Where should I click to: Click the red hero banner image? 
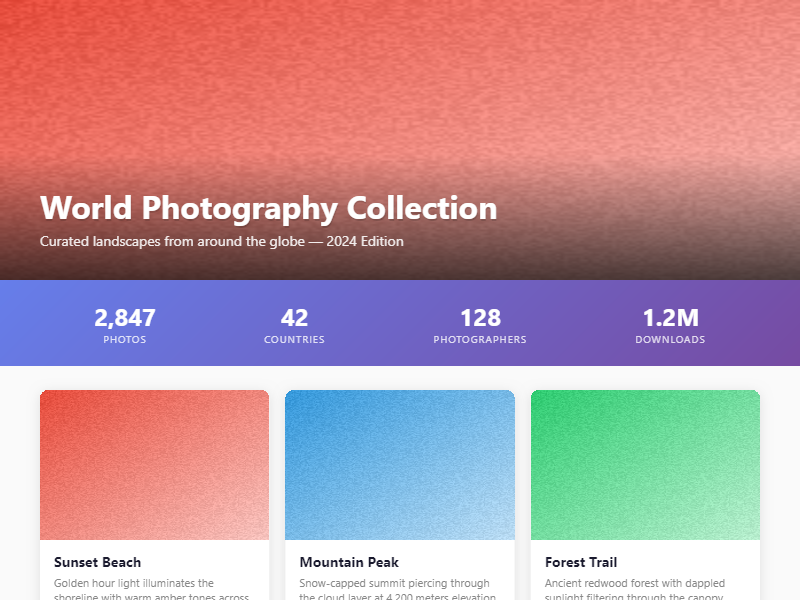[400, 90]
